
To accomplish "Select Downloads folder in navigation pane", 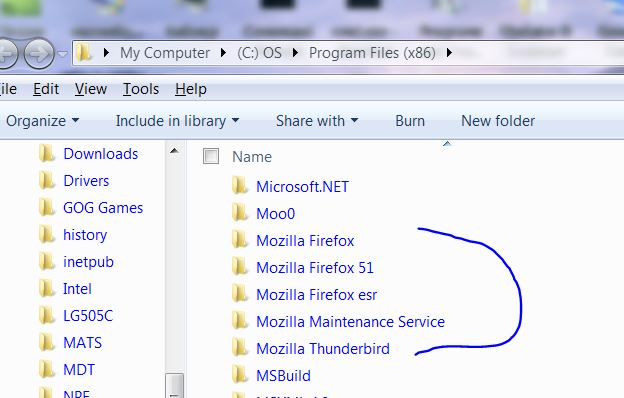I will (101, 154).
